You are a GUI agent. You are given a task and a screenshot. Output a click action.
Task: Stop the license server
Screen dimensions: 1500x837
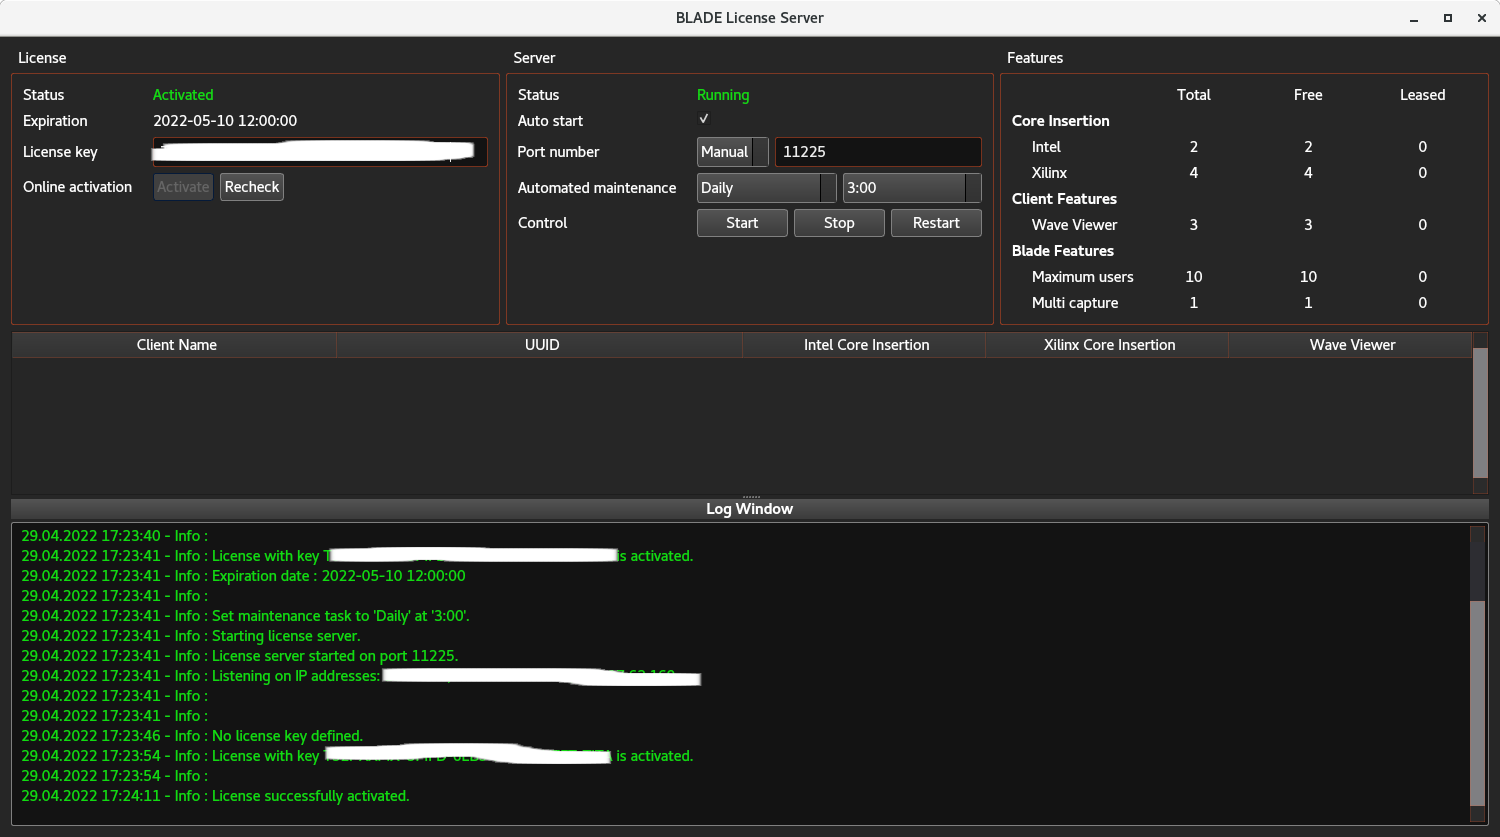tap(839, 223)
